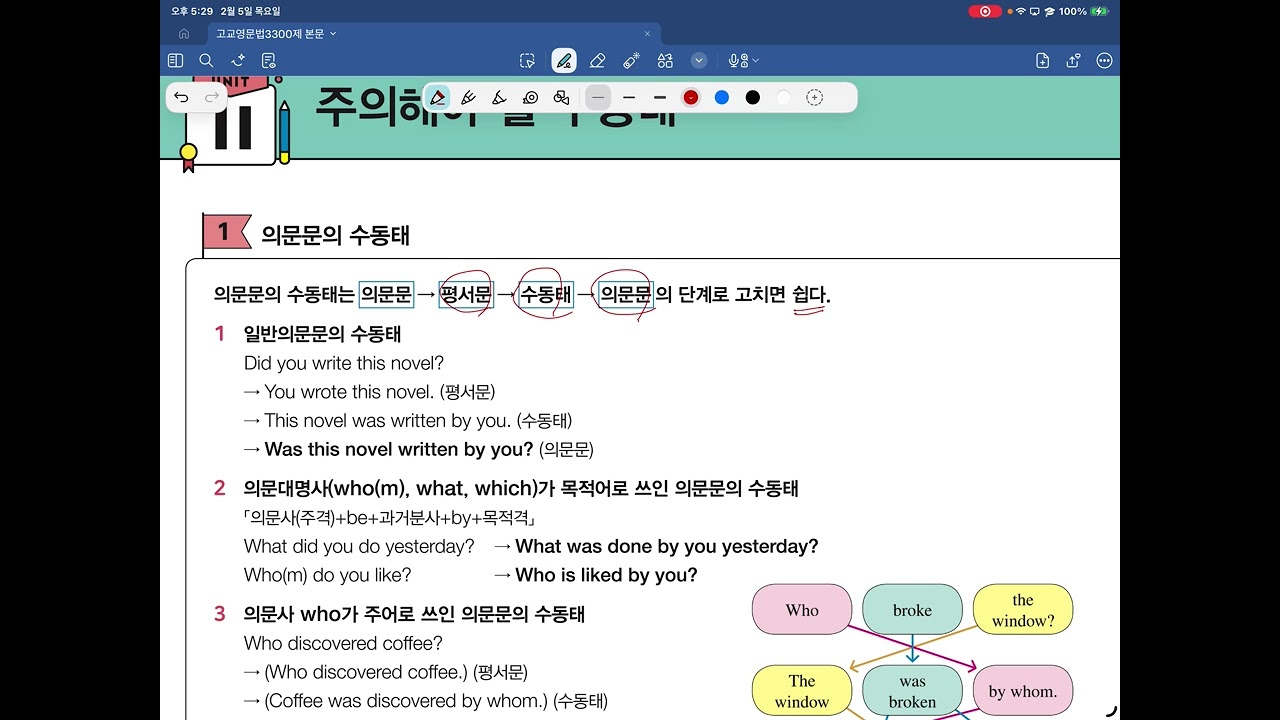Tap the time display 오후 5:29
Image resolution: width=1280 pixels, height=720 pixels.
pos(192,11)
